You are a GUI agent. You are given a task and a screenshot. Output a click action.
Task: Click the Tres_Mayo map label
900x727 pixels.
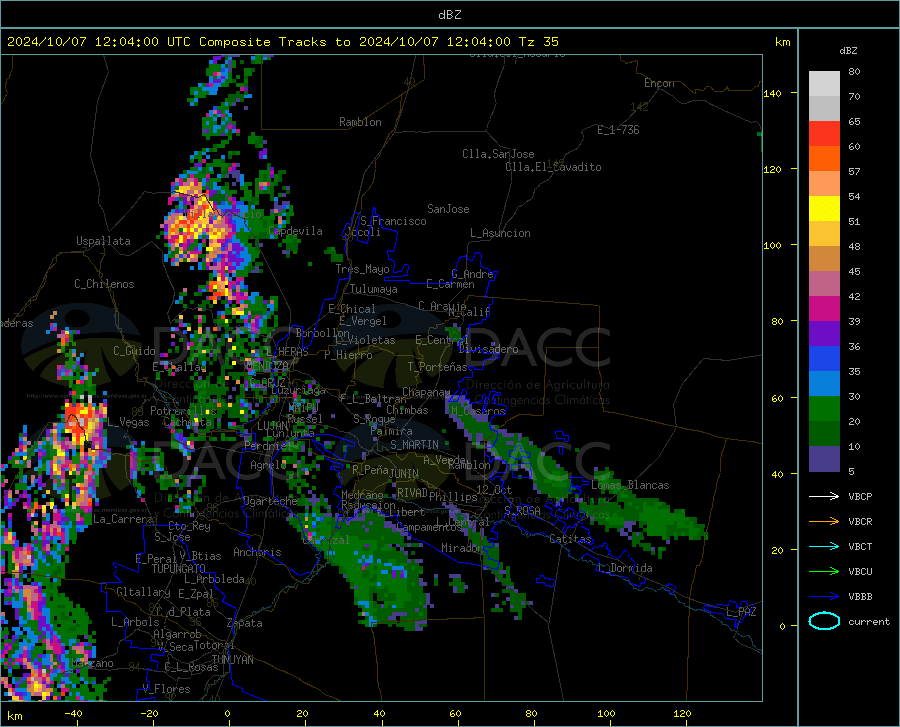tap(362, 269)
